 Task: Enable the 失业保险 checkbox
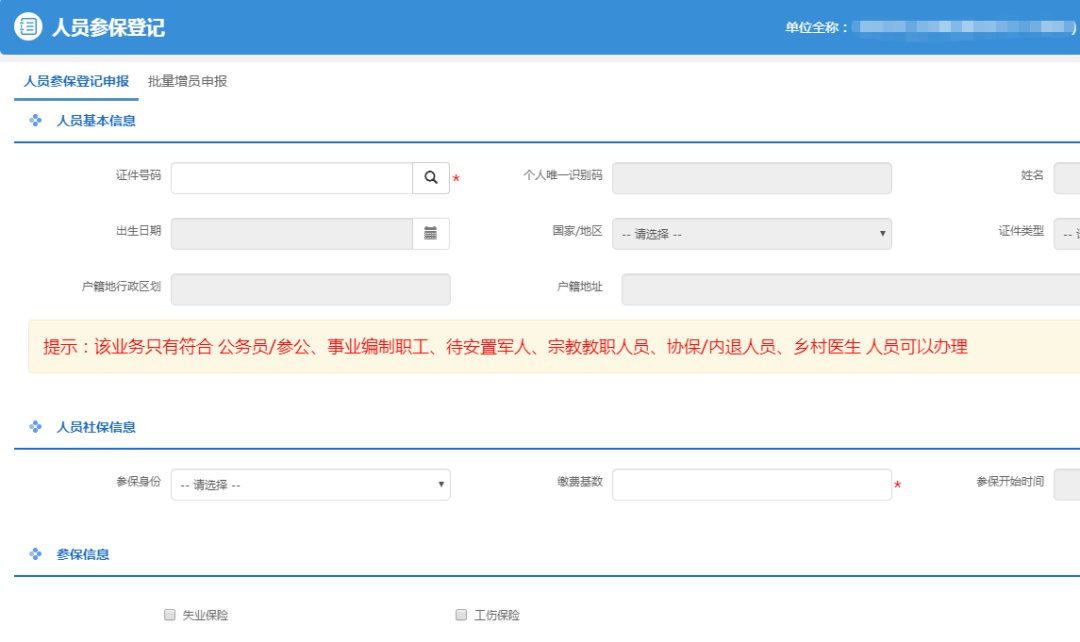pos(169,615)
